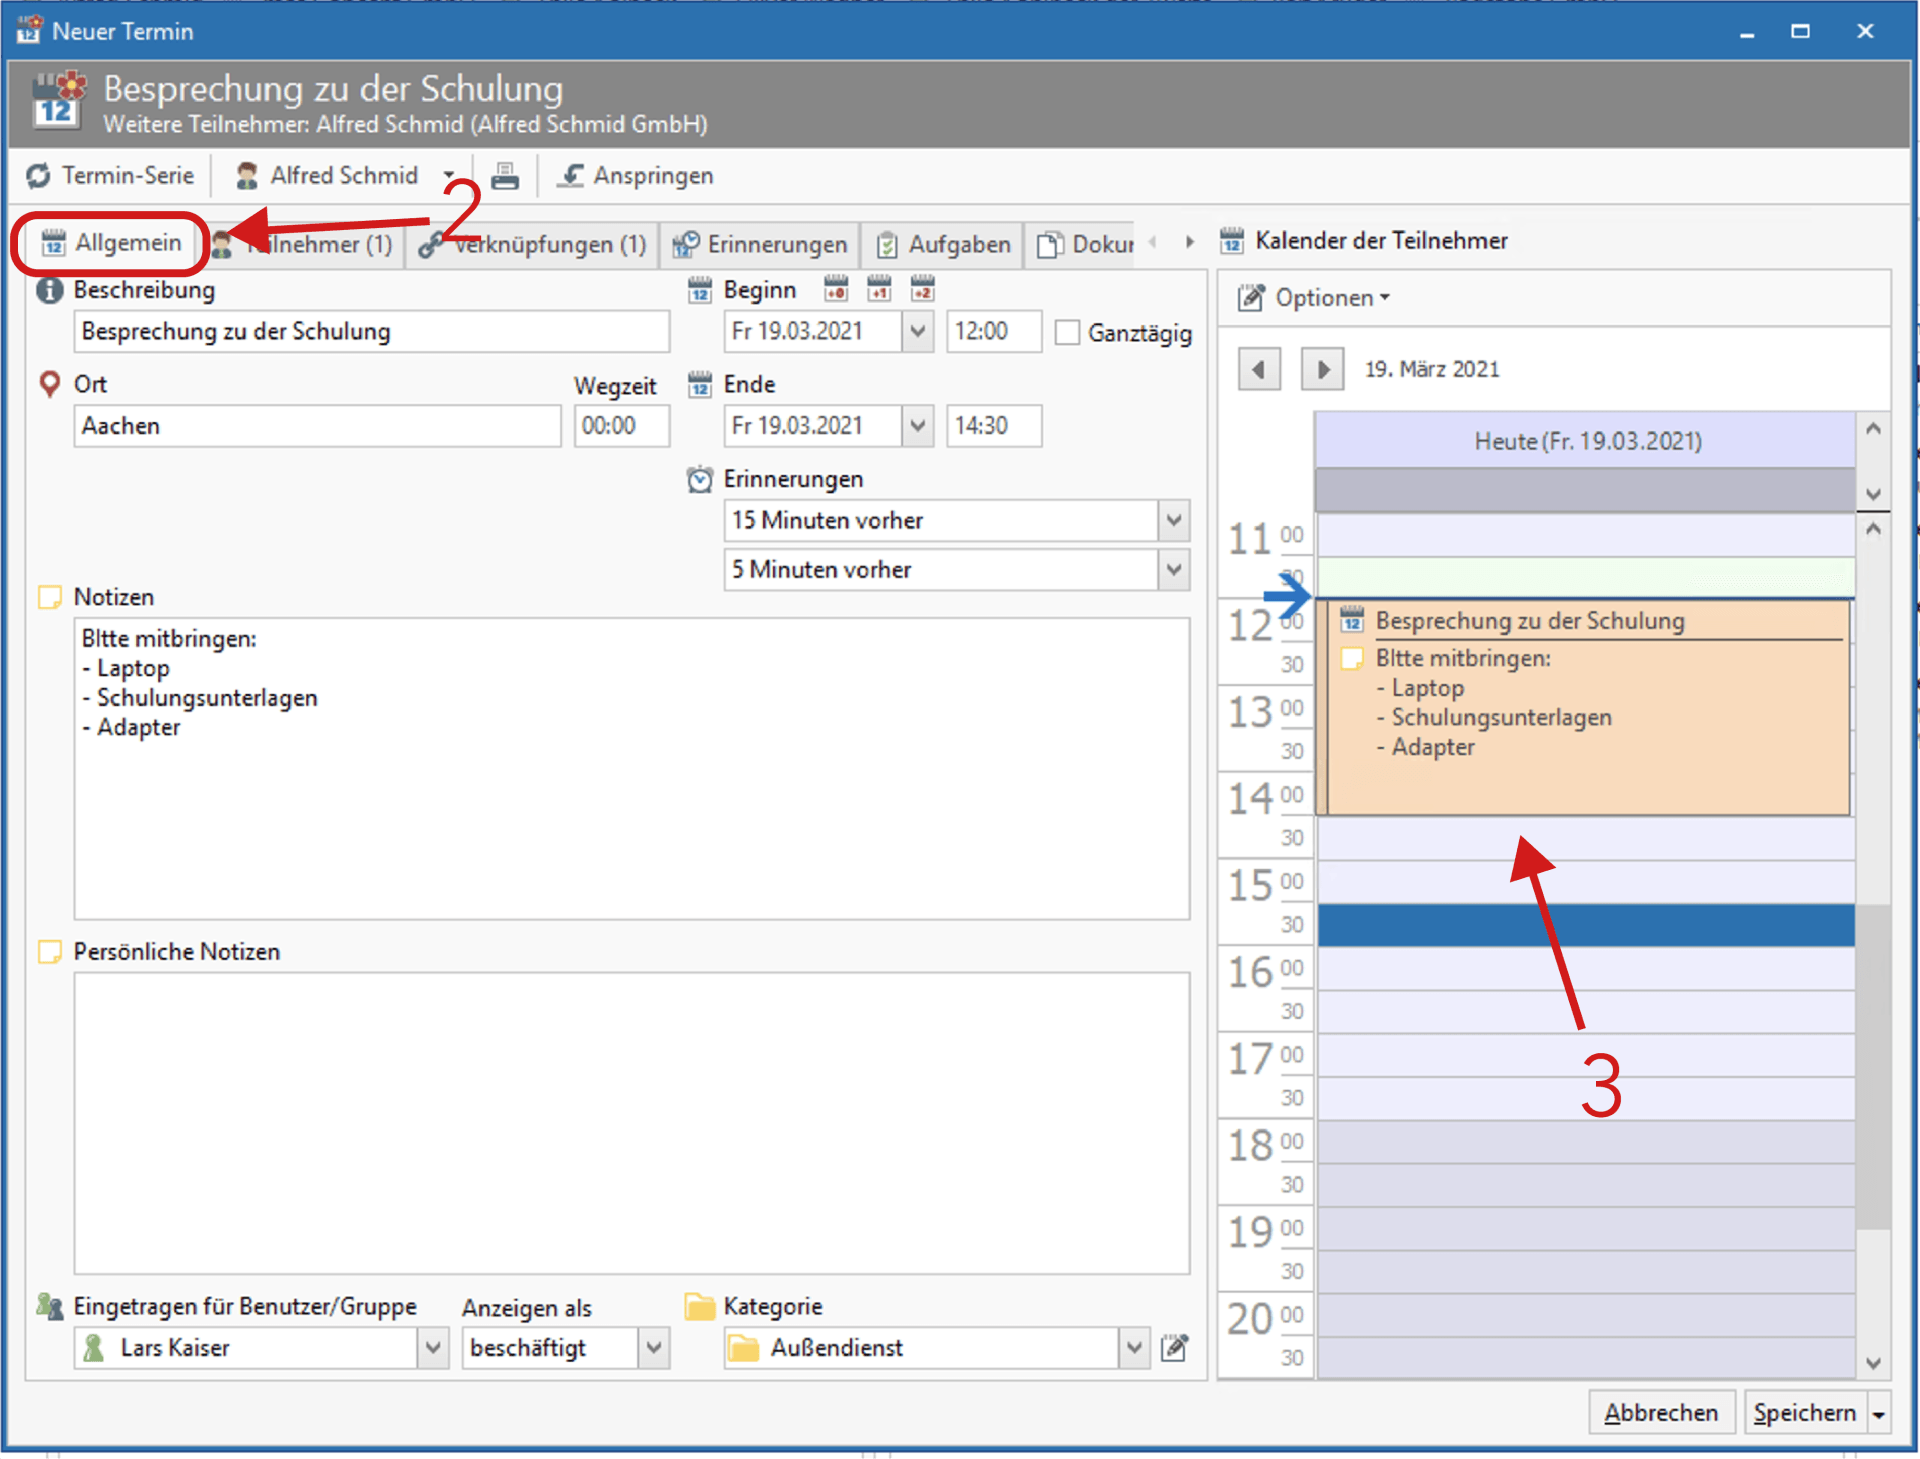This screenshot has width=1920, height=1459.
Task: Open the Kategorie Außendienst dropdown
Action: [1132, 1348]
